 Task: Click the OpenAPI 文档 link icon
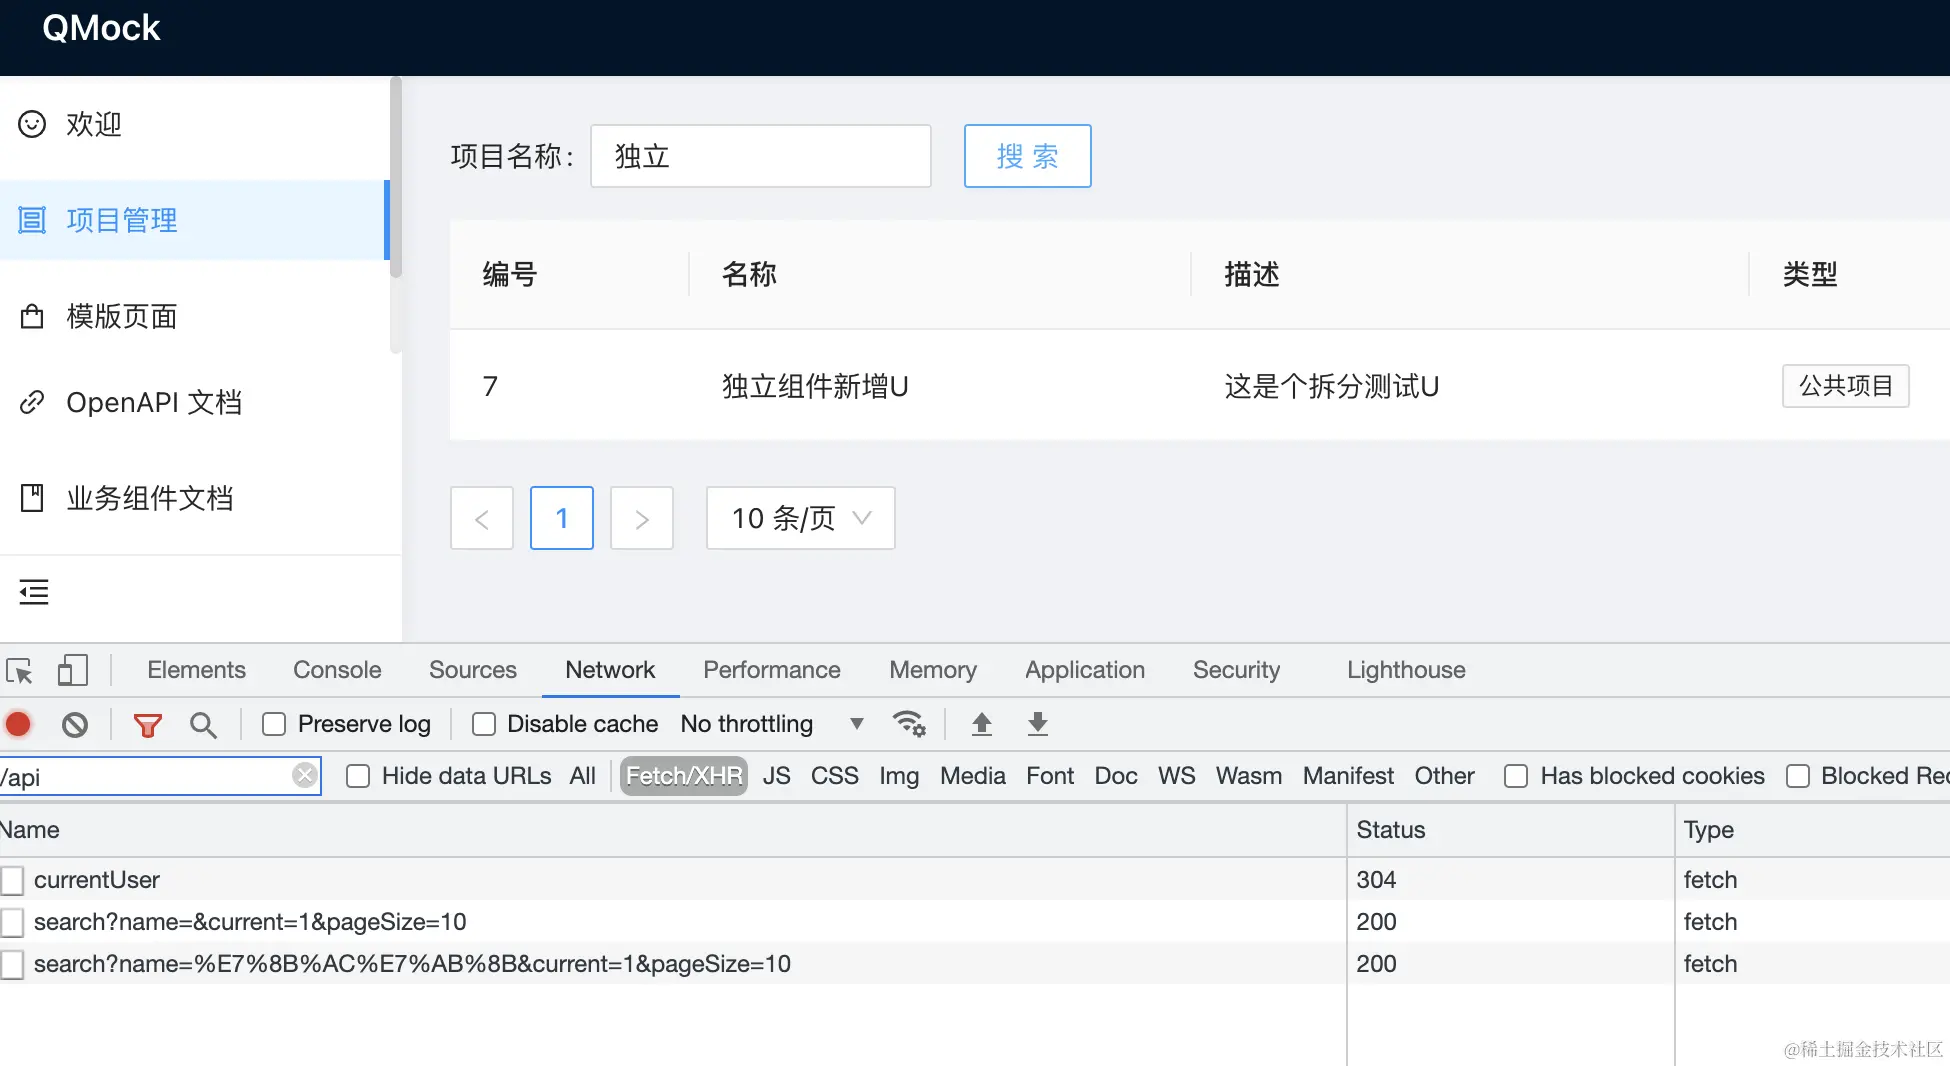click(x=32, y=402)
